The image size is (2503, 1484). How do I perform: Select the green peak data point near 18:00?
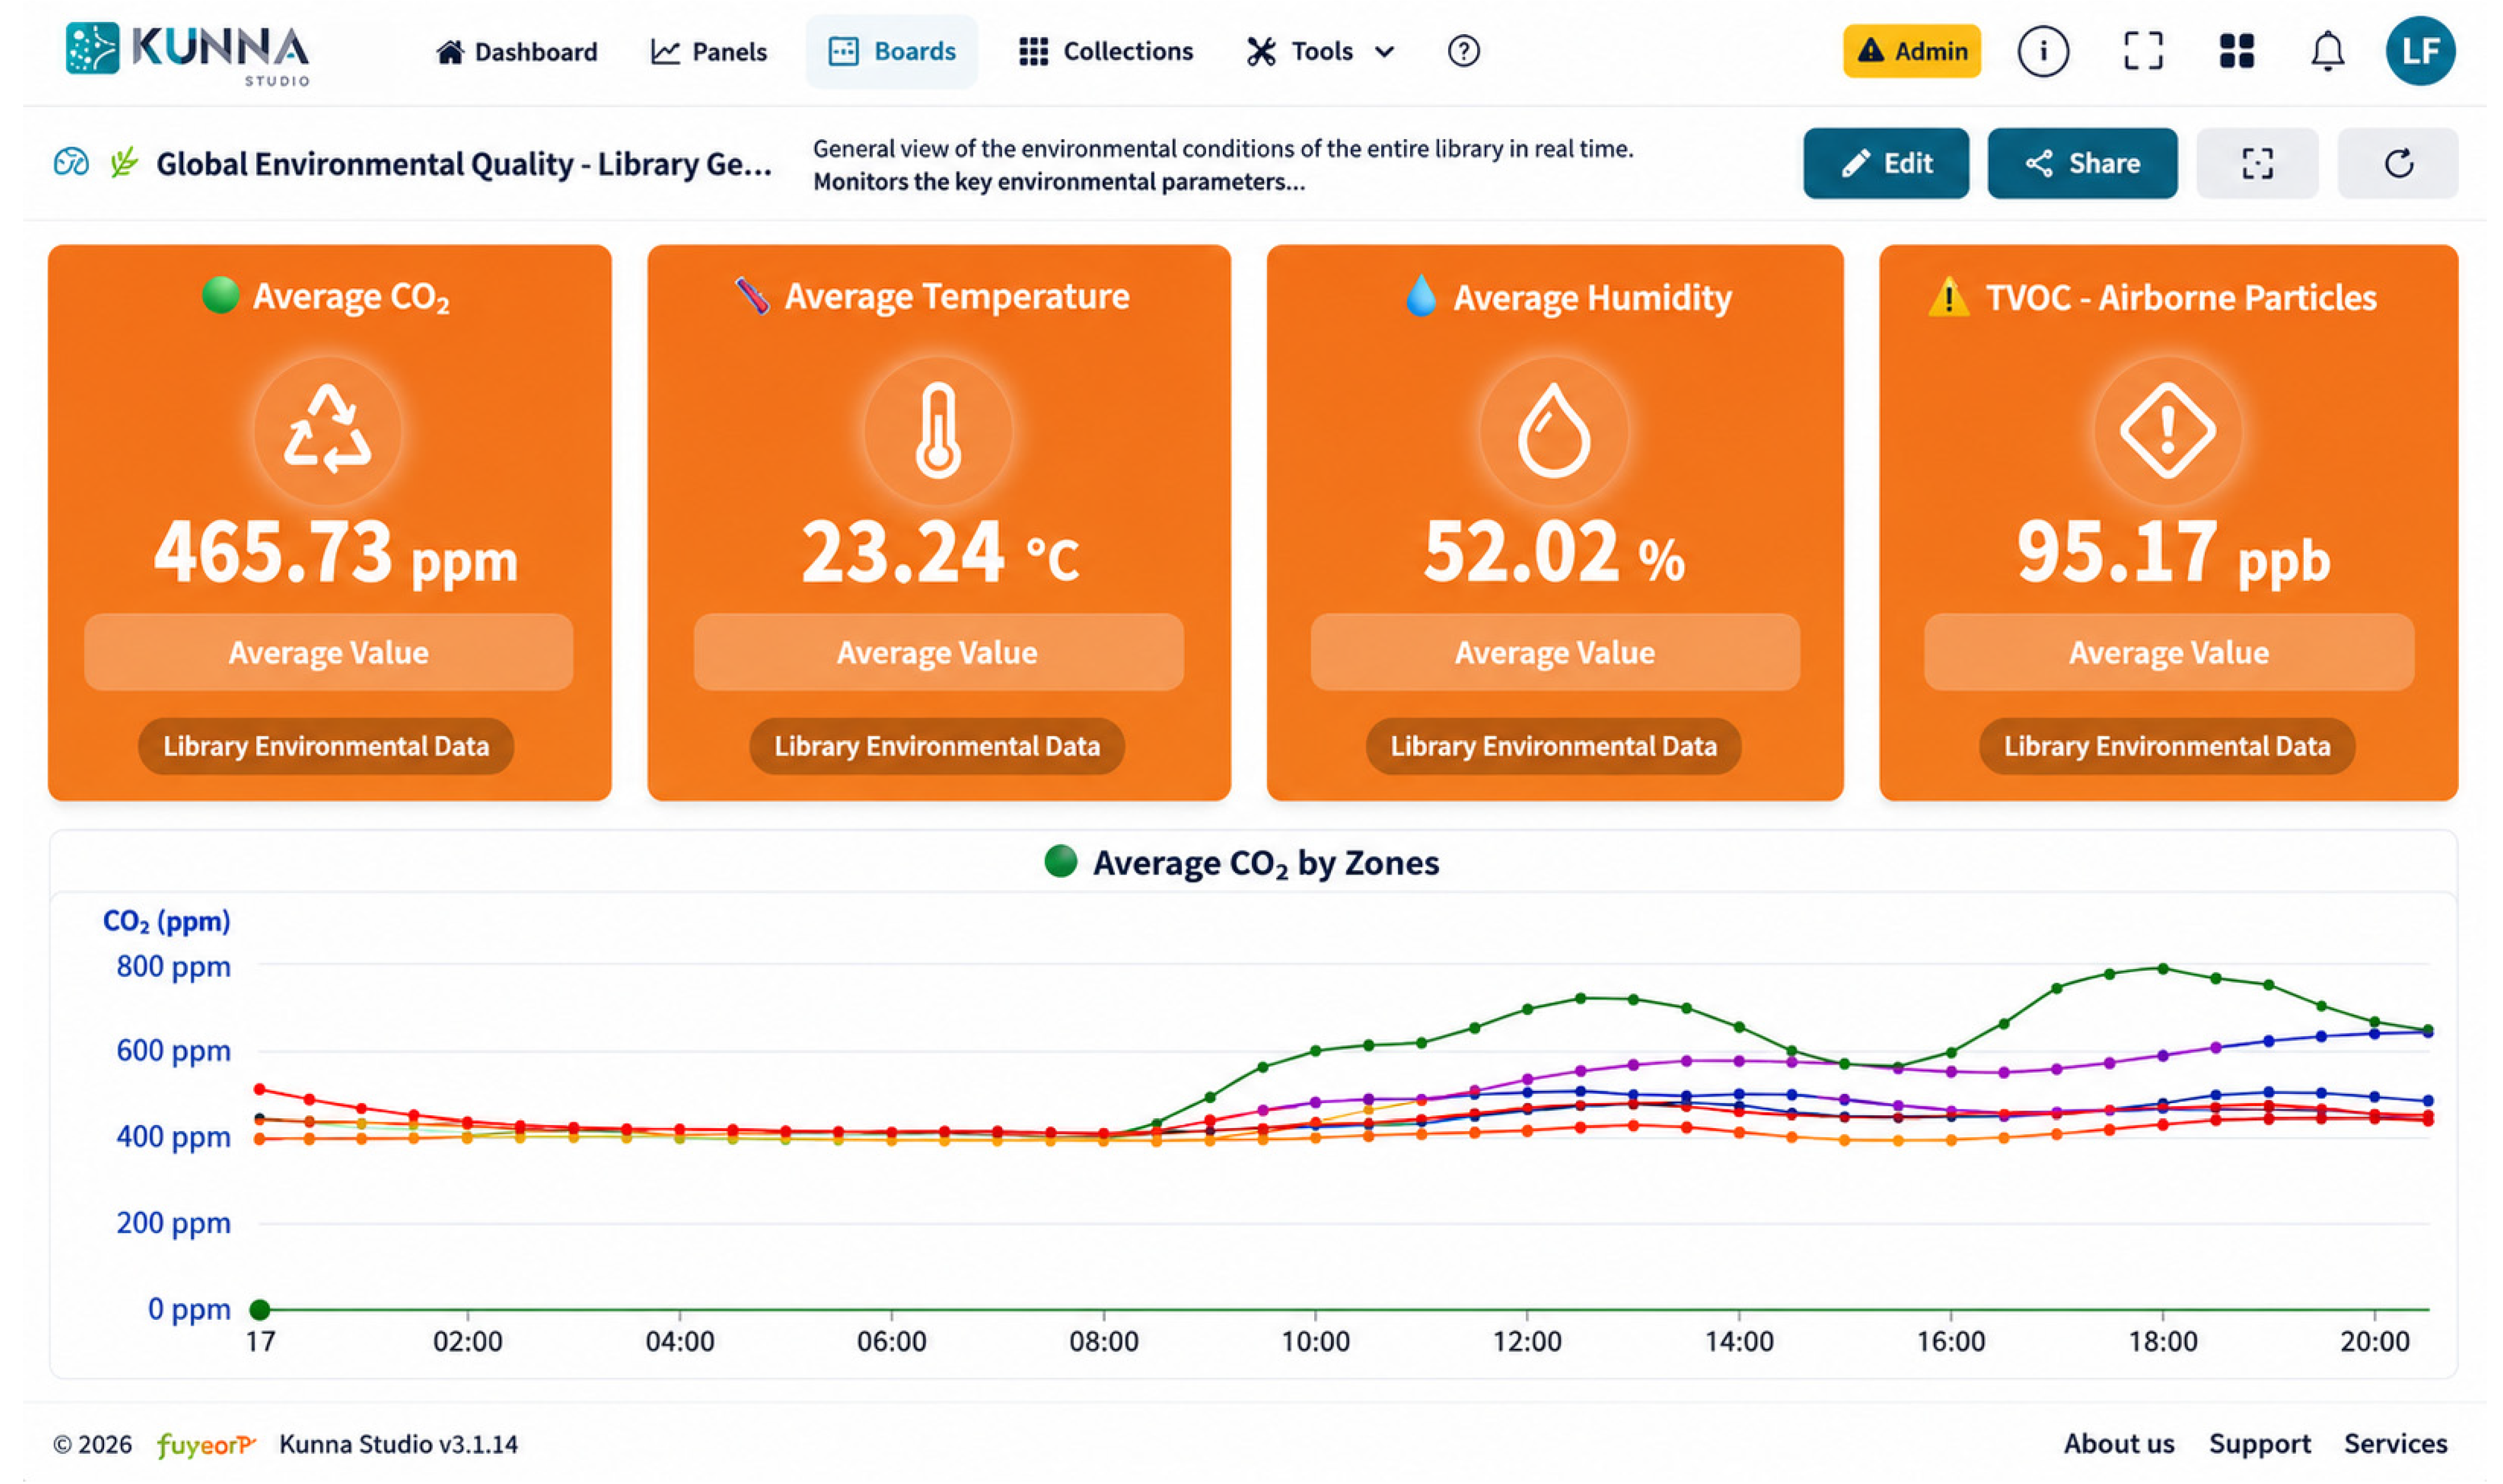[x=2162, y=968]
